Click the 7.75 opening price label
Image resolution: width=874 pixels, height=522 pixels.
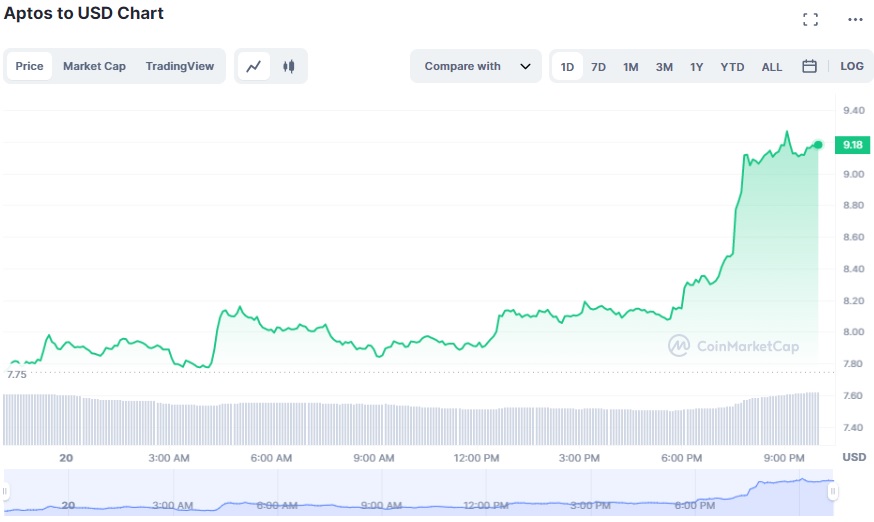point(17,375)
